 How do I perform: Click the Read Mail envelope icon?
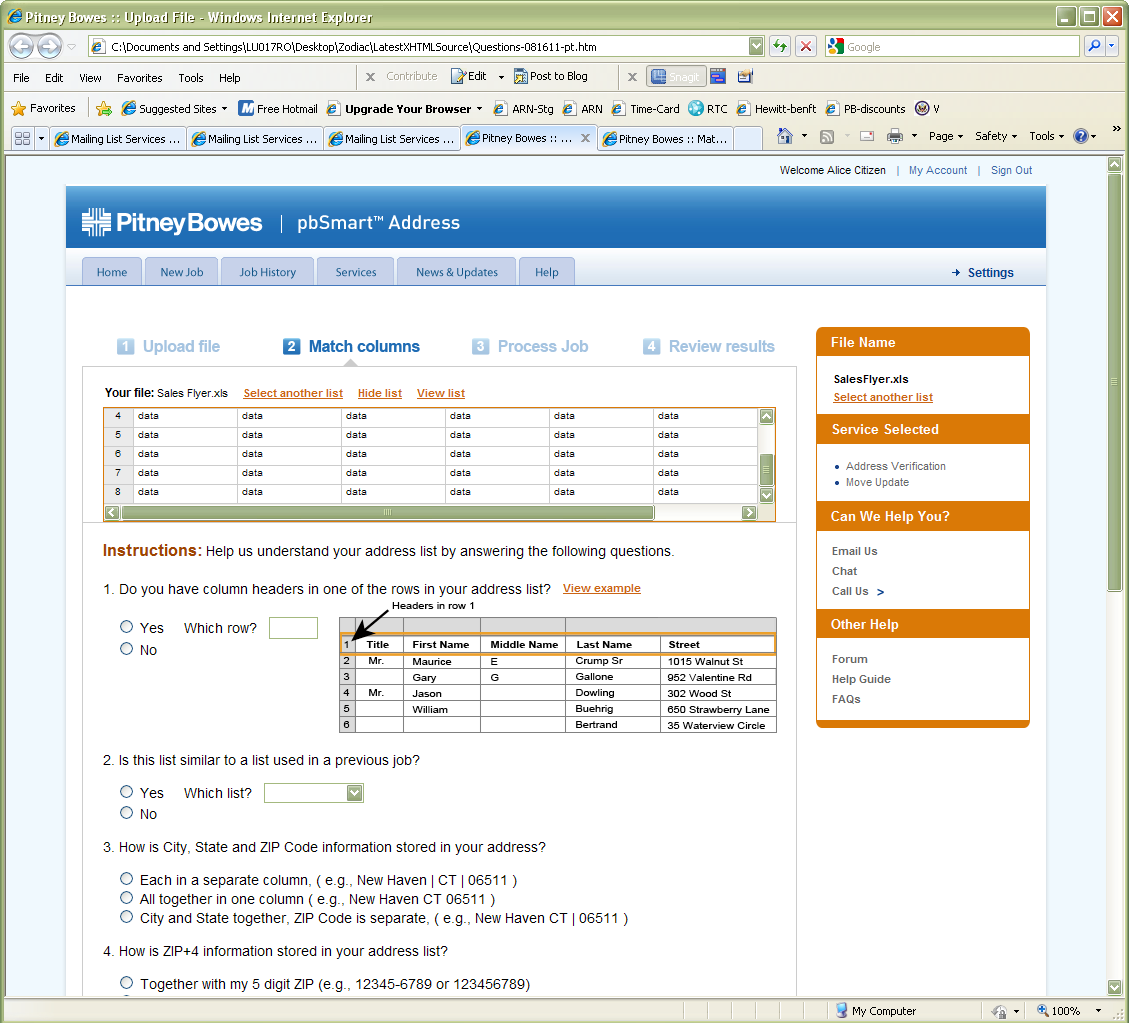click(x=867, y=136)
